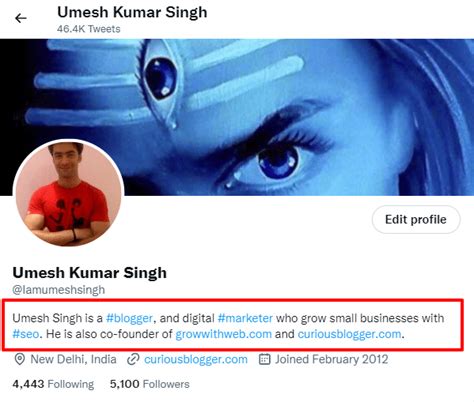The width and height of the screenshot is (474, 402).
Task: Open the #seo hashtag in the bio
Action: pos(26,334)
